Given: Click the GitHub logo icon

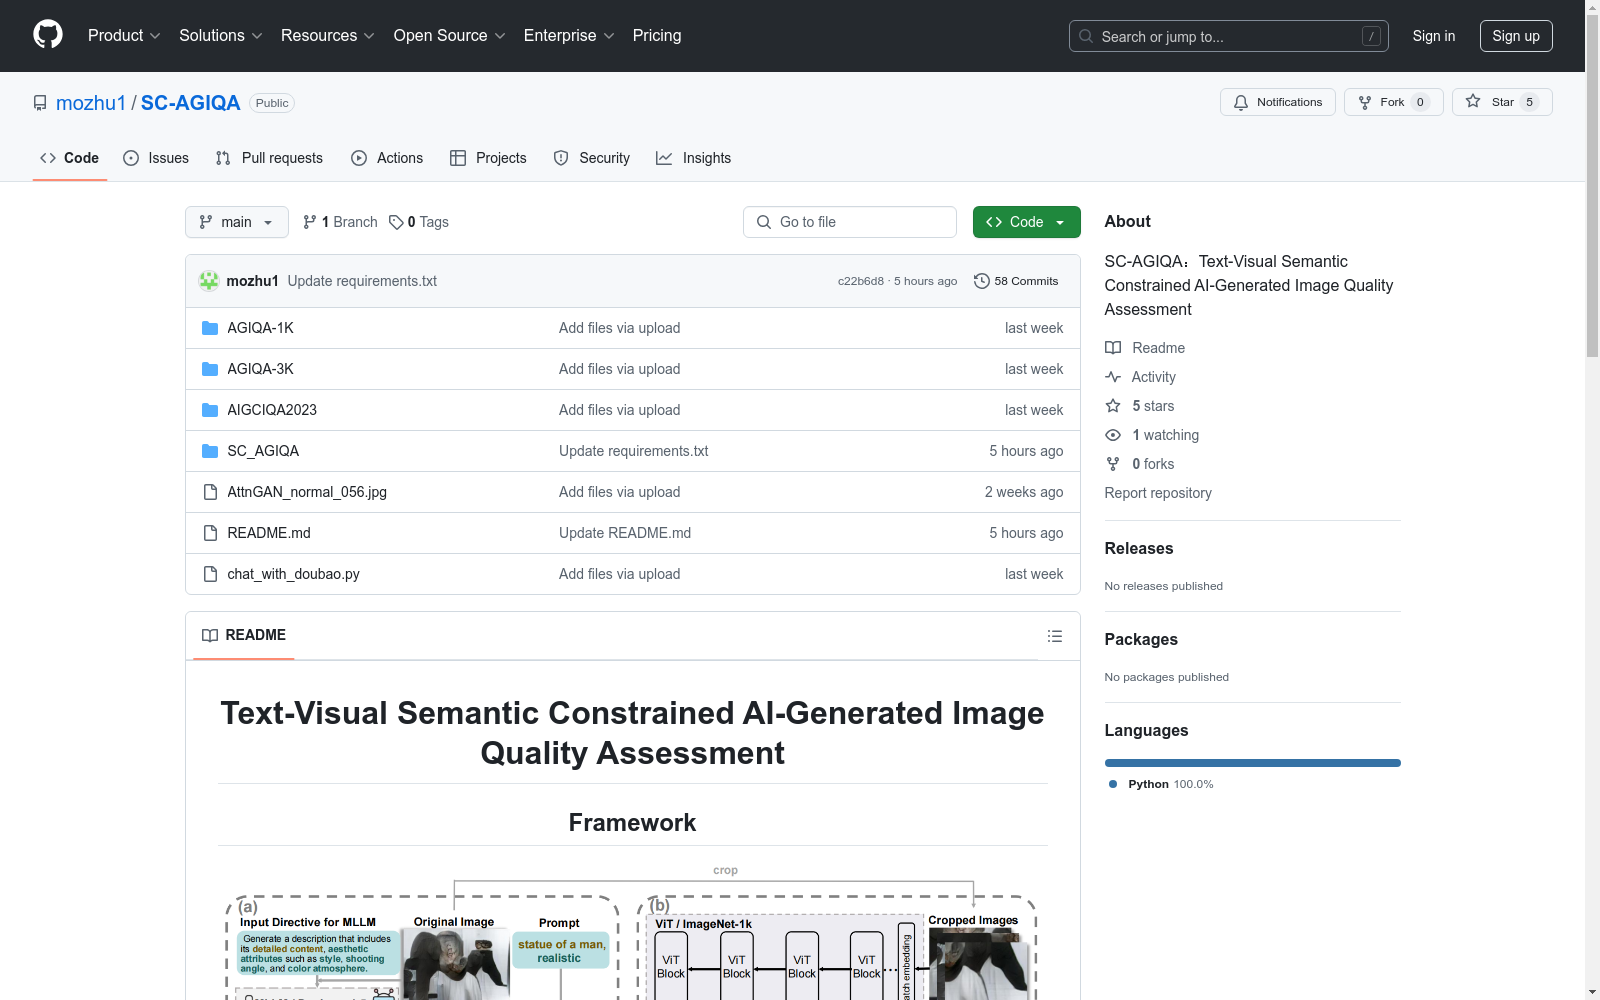Looking at the screenshot, I should 48,35.
